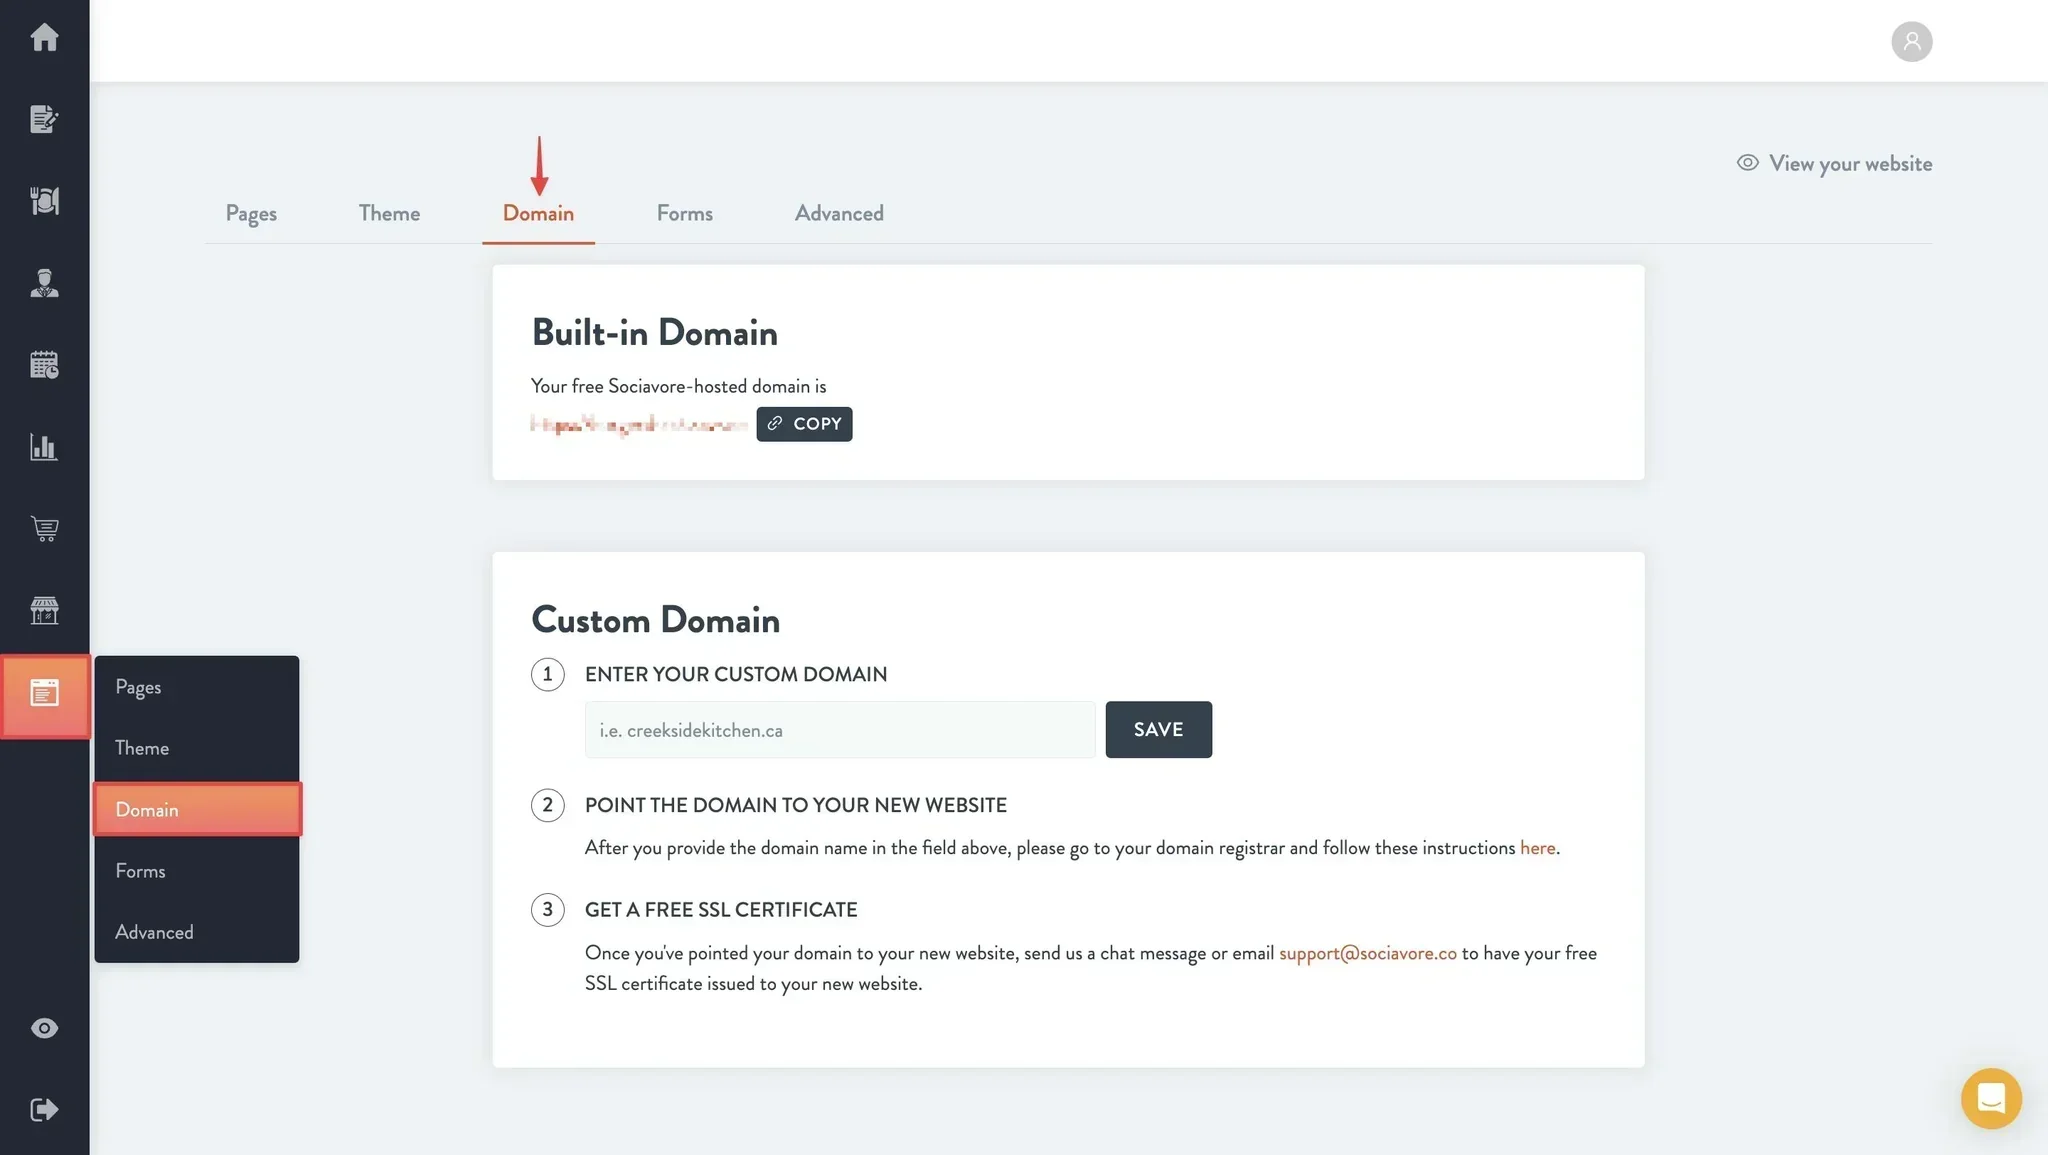Image resolution: width=2048 pixels, height=1155 pixels.
Task: Choose Theme in the flyout menu
Action: 197,748
